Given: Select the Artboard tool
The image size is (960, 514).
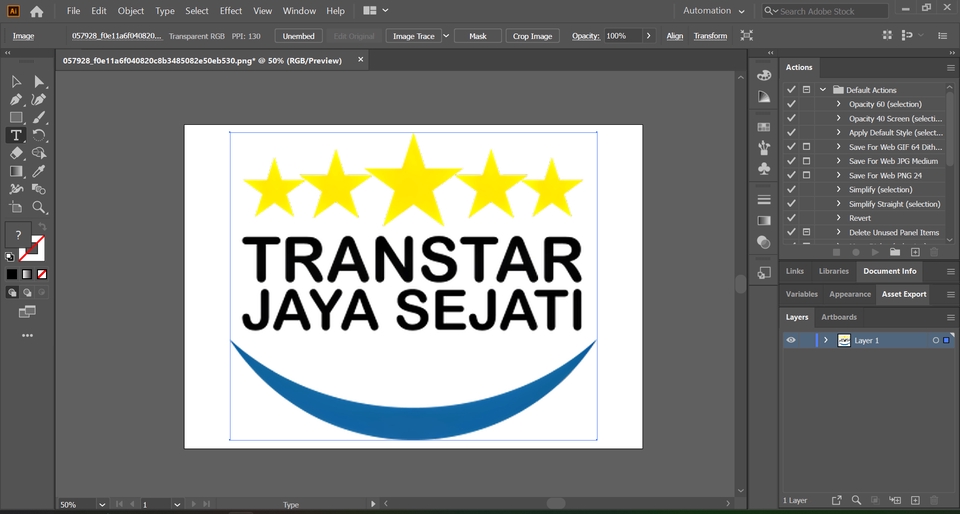Looking at the screenshot, I should [x=17, y=207].
